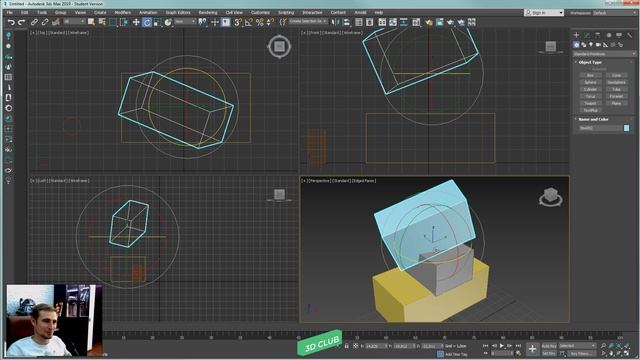The height and width of the screenshot is (360, 640).
Task: Switch to the Create command panel tab
Action: point(576,35)
